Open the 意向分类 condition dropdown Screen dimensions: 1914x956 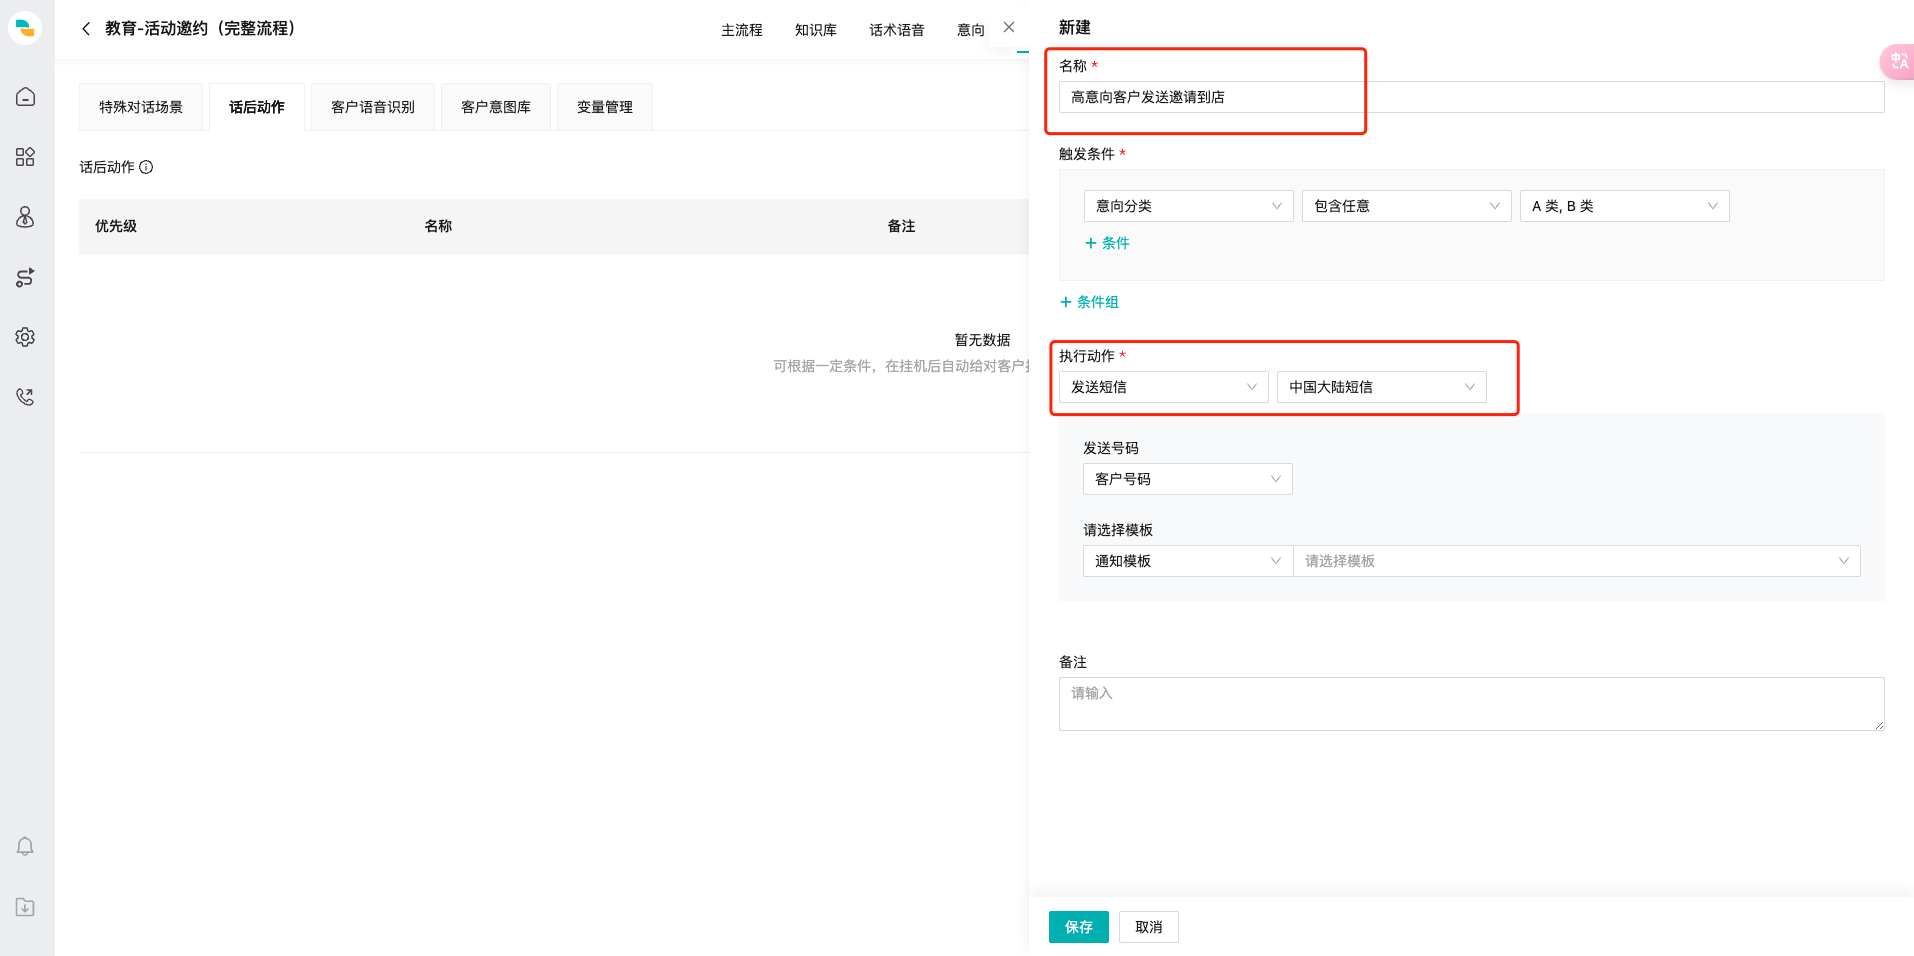point(1189,206)
